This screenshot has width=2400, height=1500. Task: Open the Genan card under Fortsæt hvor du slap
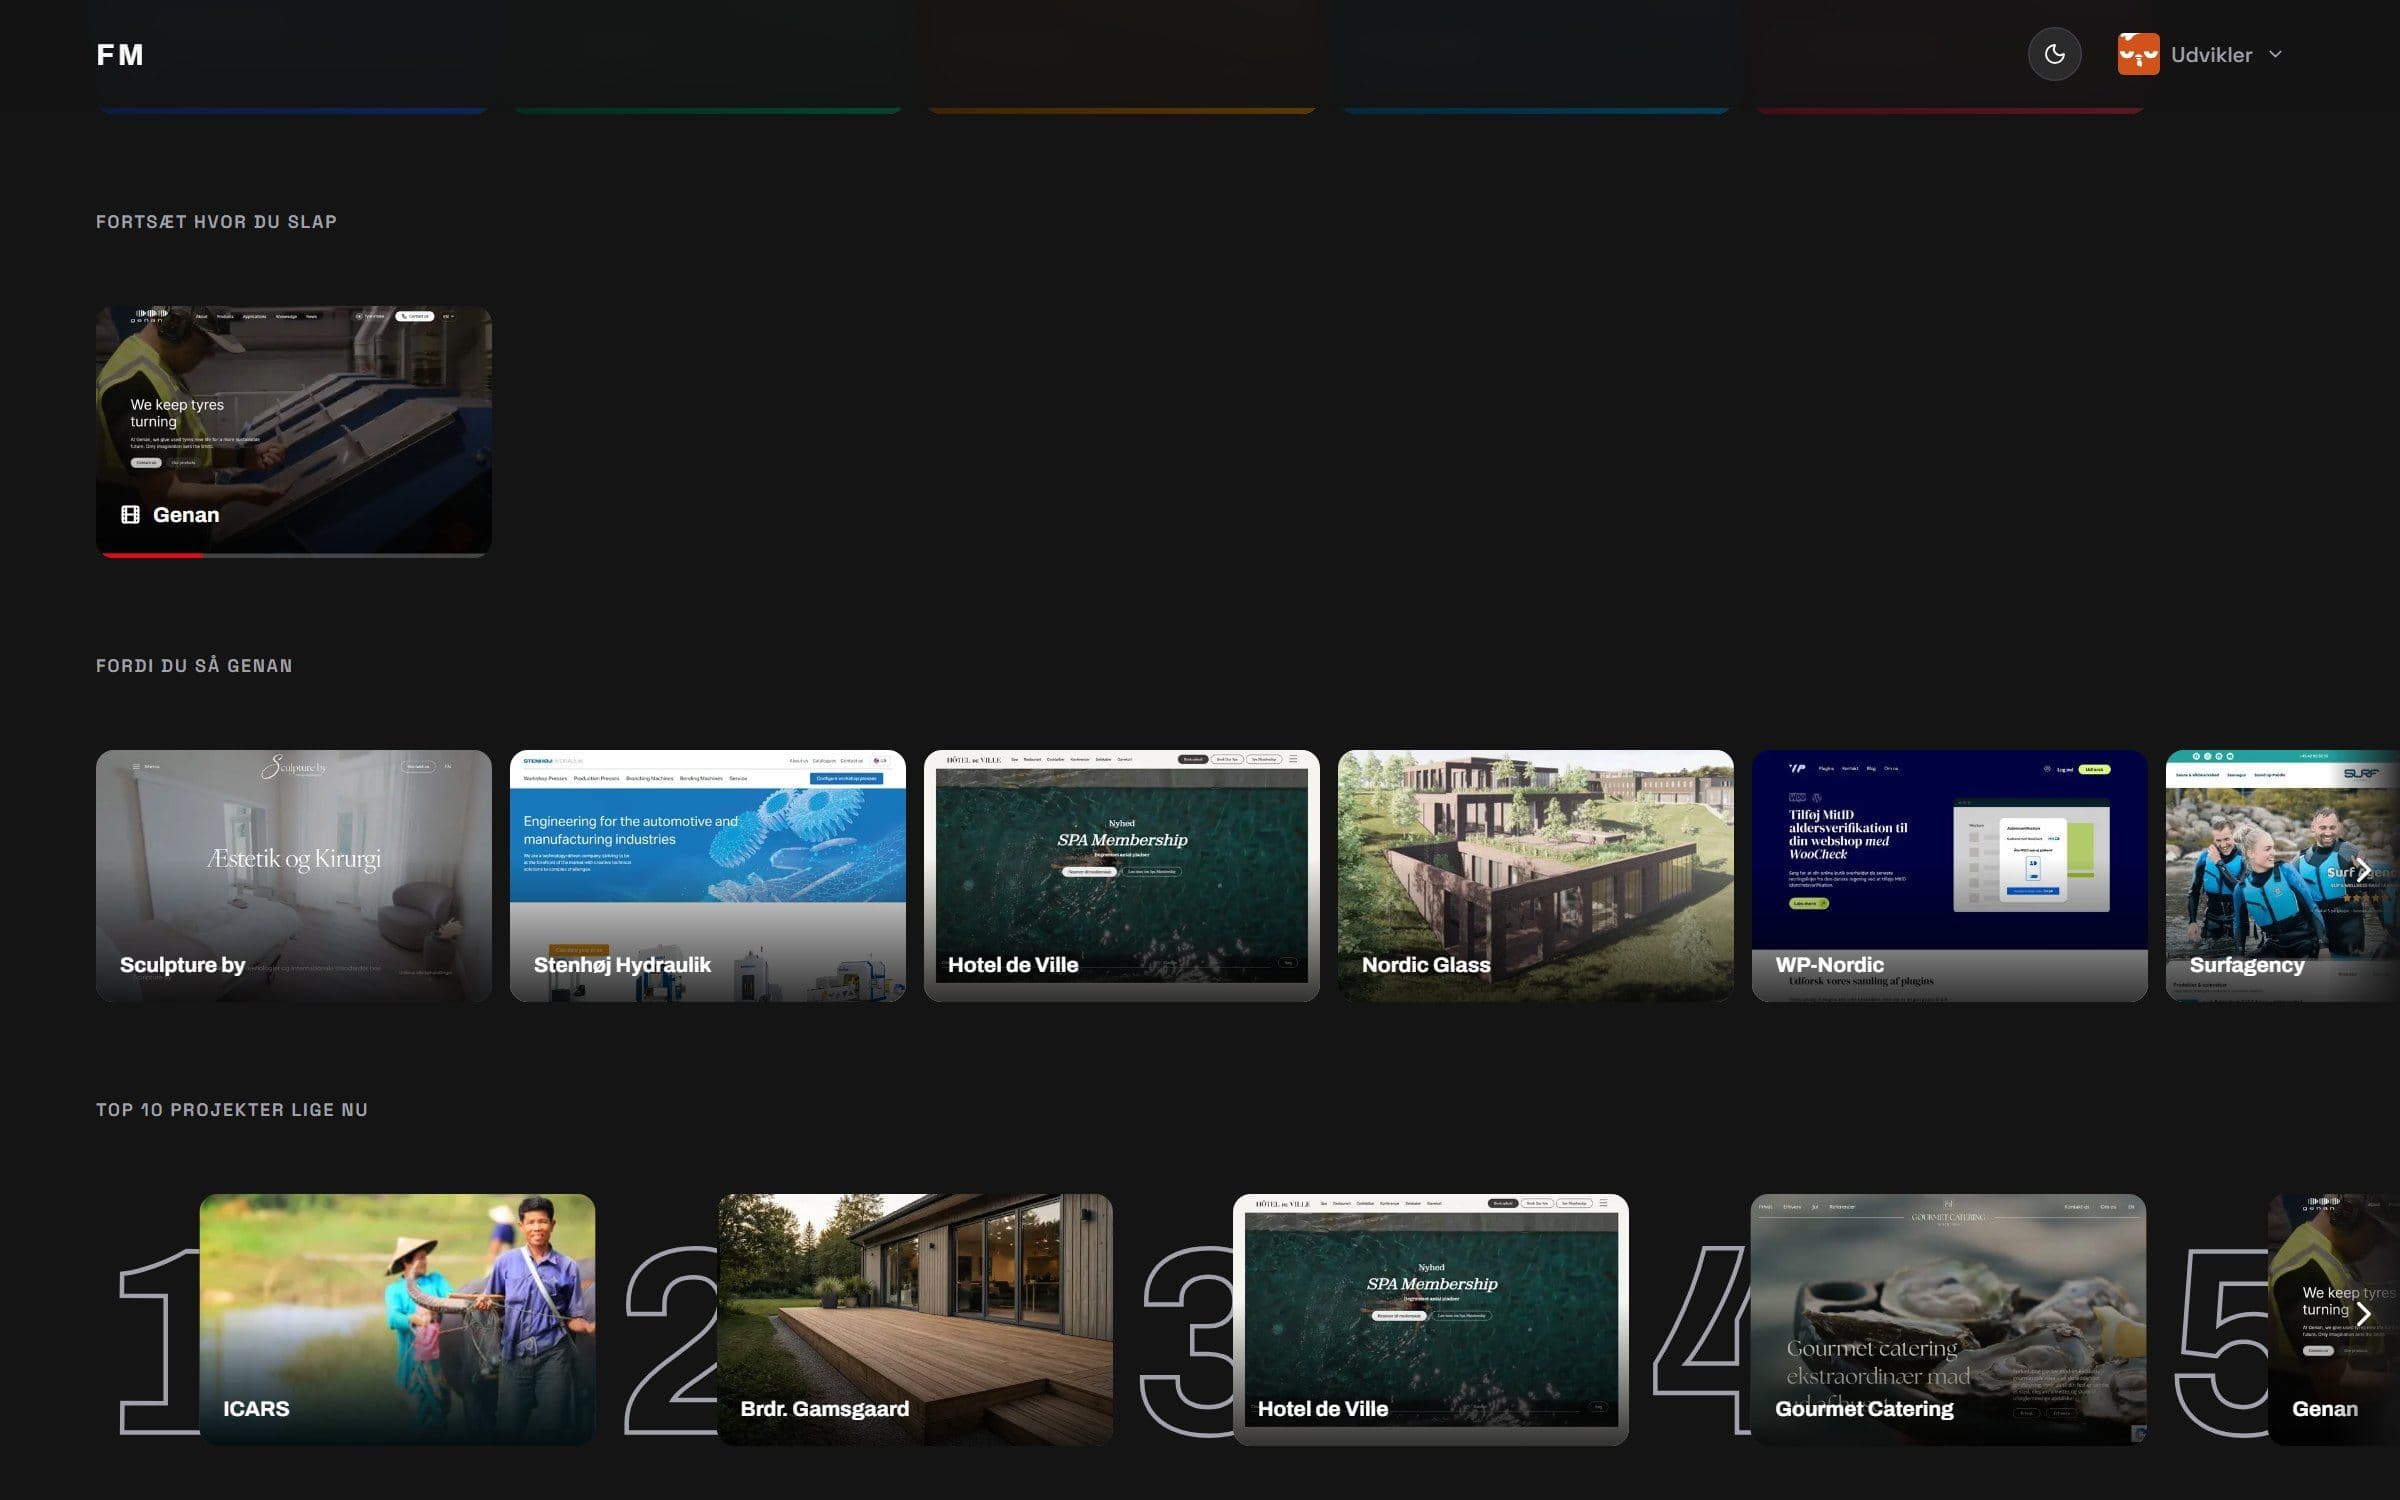[294, 431]
